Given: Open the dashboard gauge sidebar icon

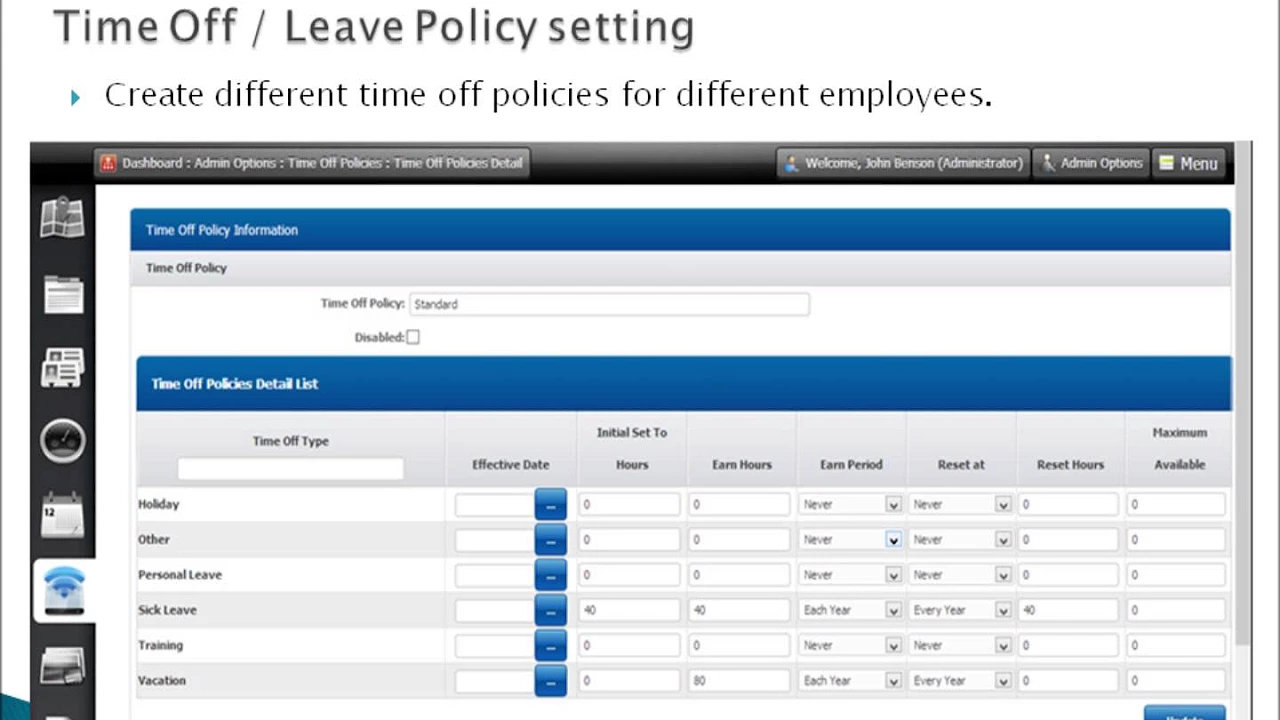Looking at the screenshot, I should pos(63,441).
